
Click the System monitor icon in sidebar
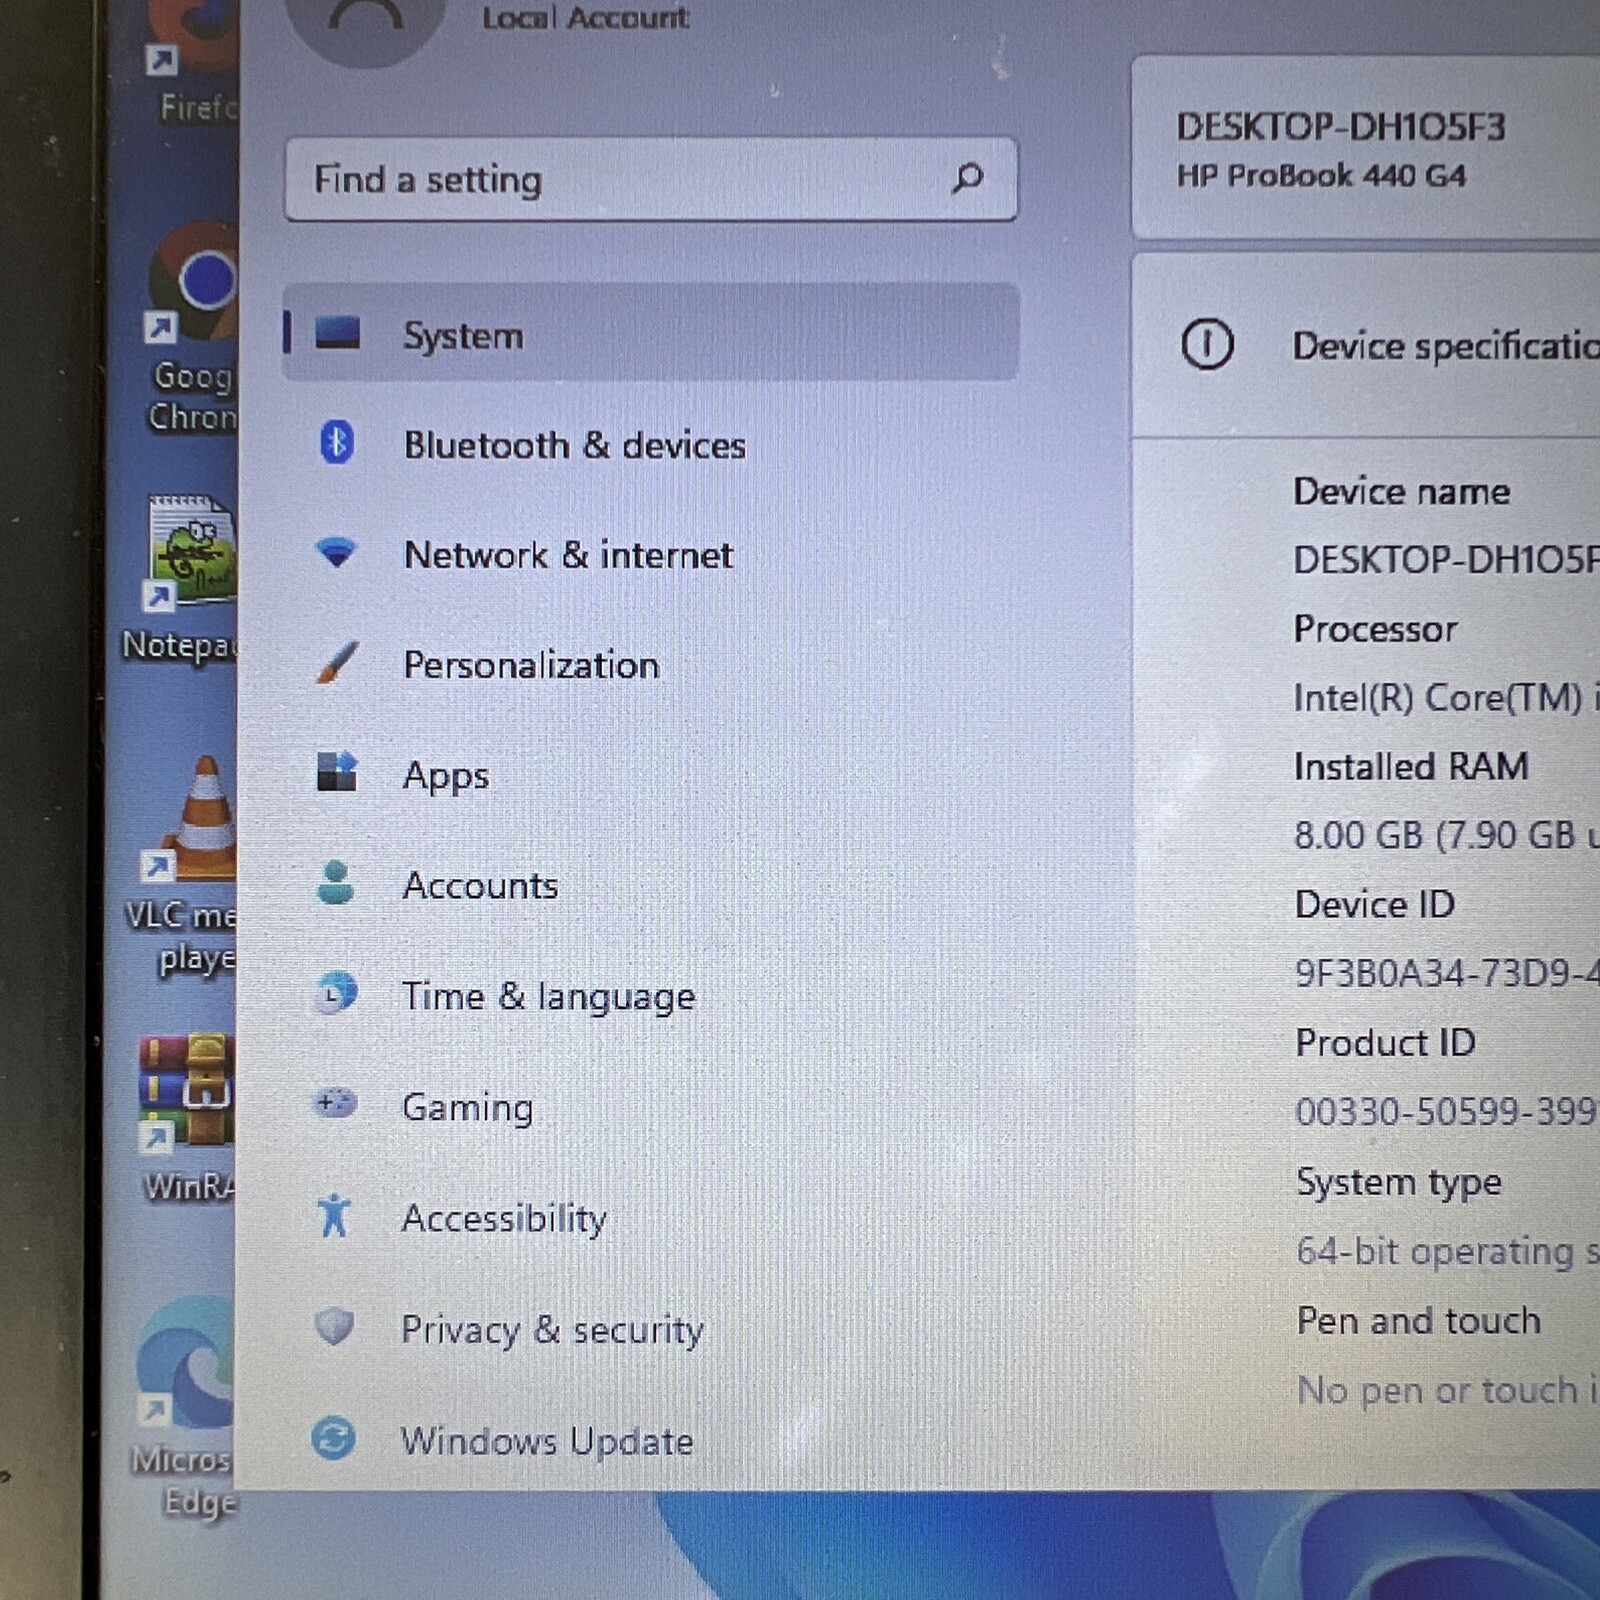(x=337, y=333)
